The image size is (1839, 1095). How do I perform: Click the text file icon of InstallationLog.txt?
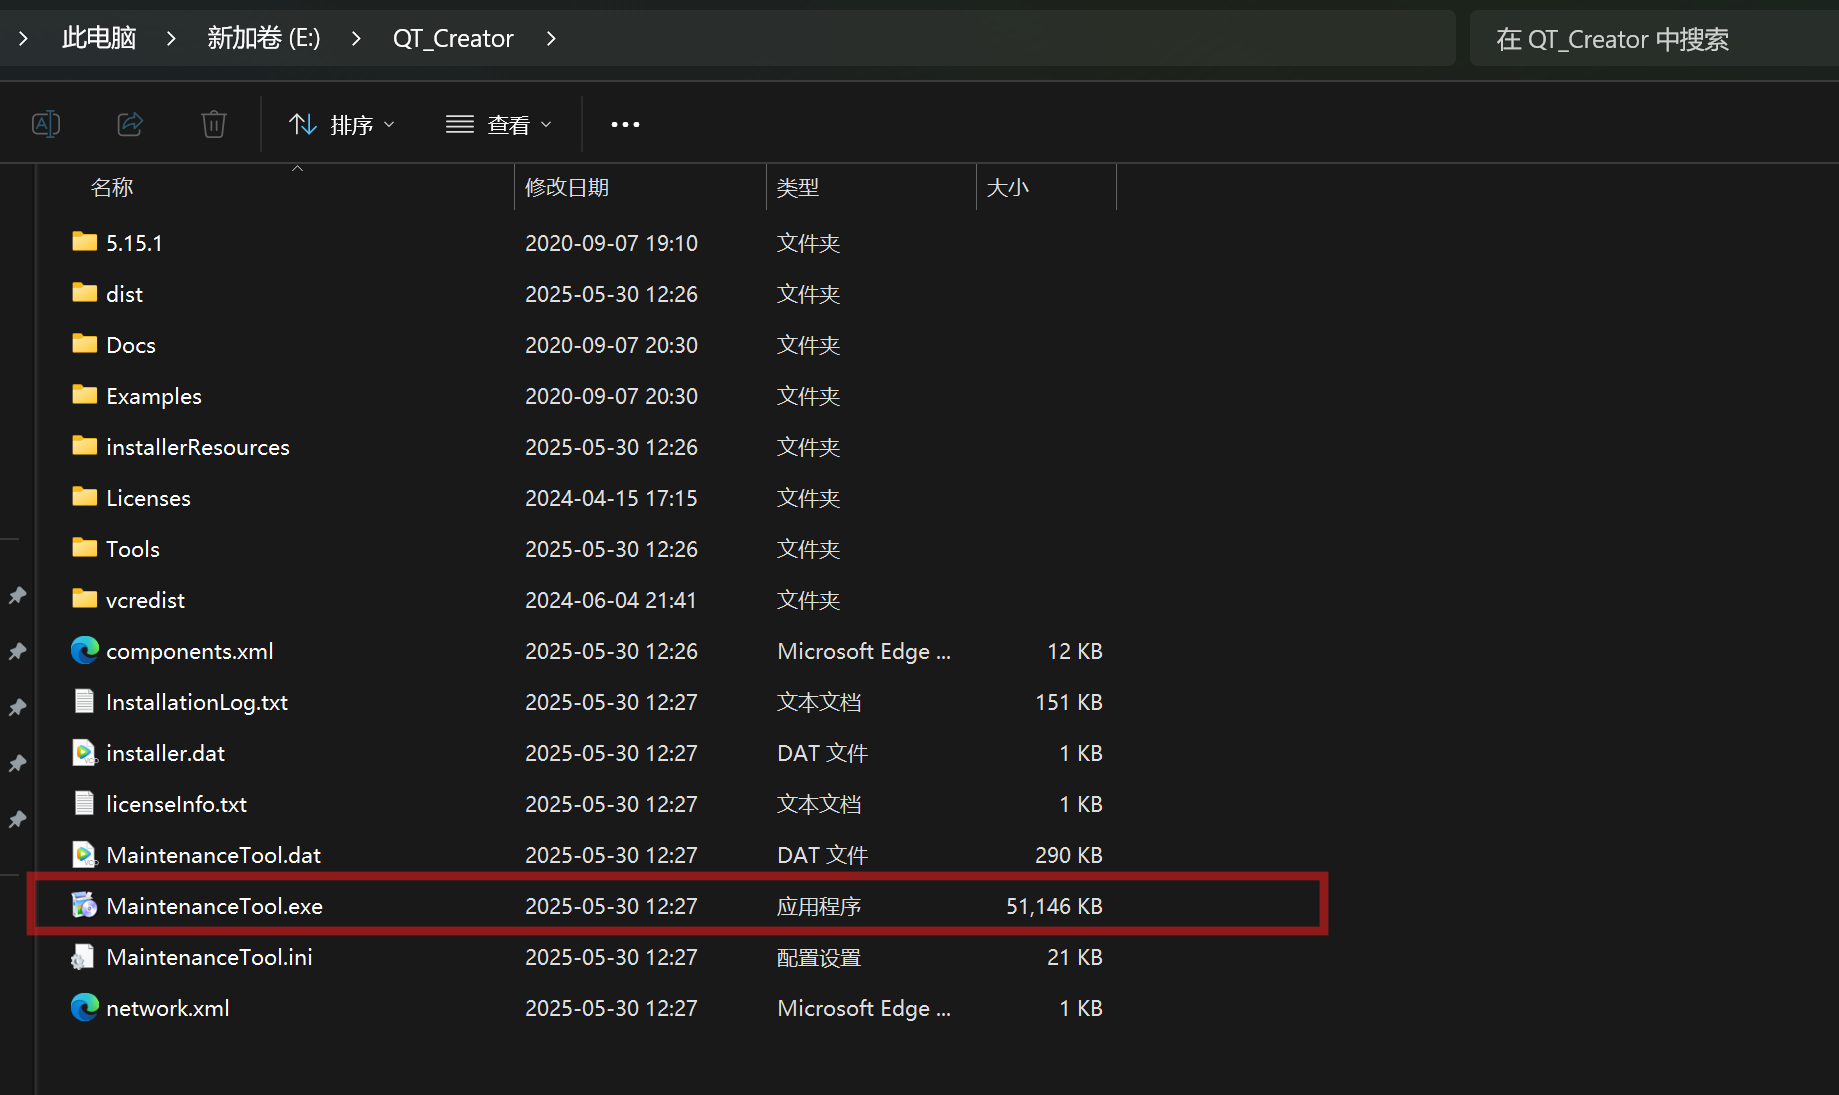pyautogui.click(x=85, y=701)
